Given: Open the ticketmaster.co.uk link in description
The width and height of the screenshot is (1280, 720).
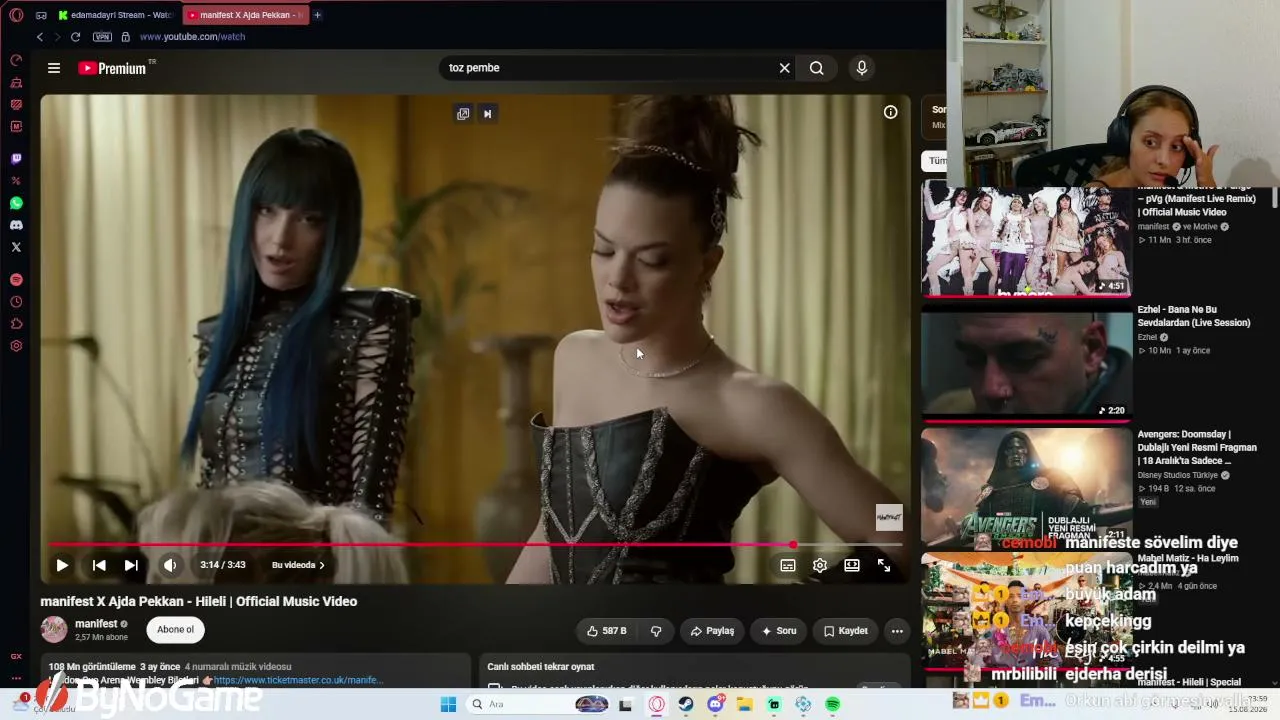Looking at the screenshot, I should 298,680.
